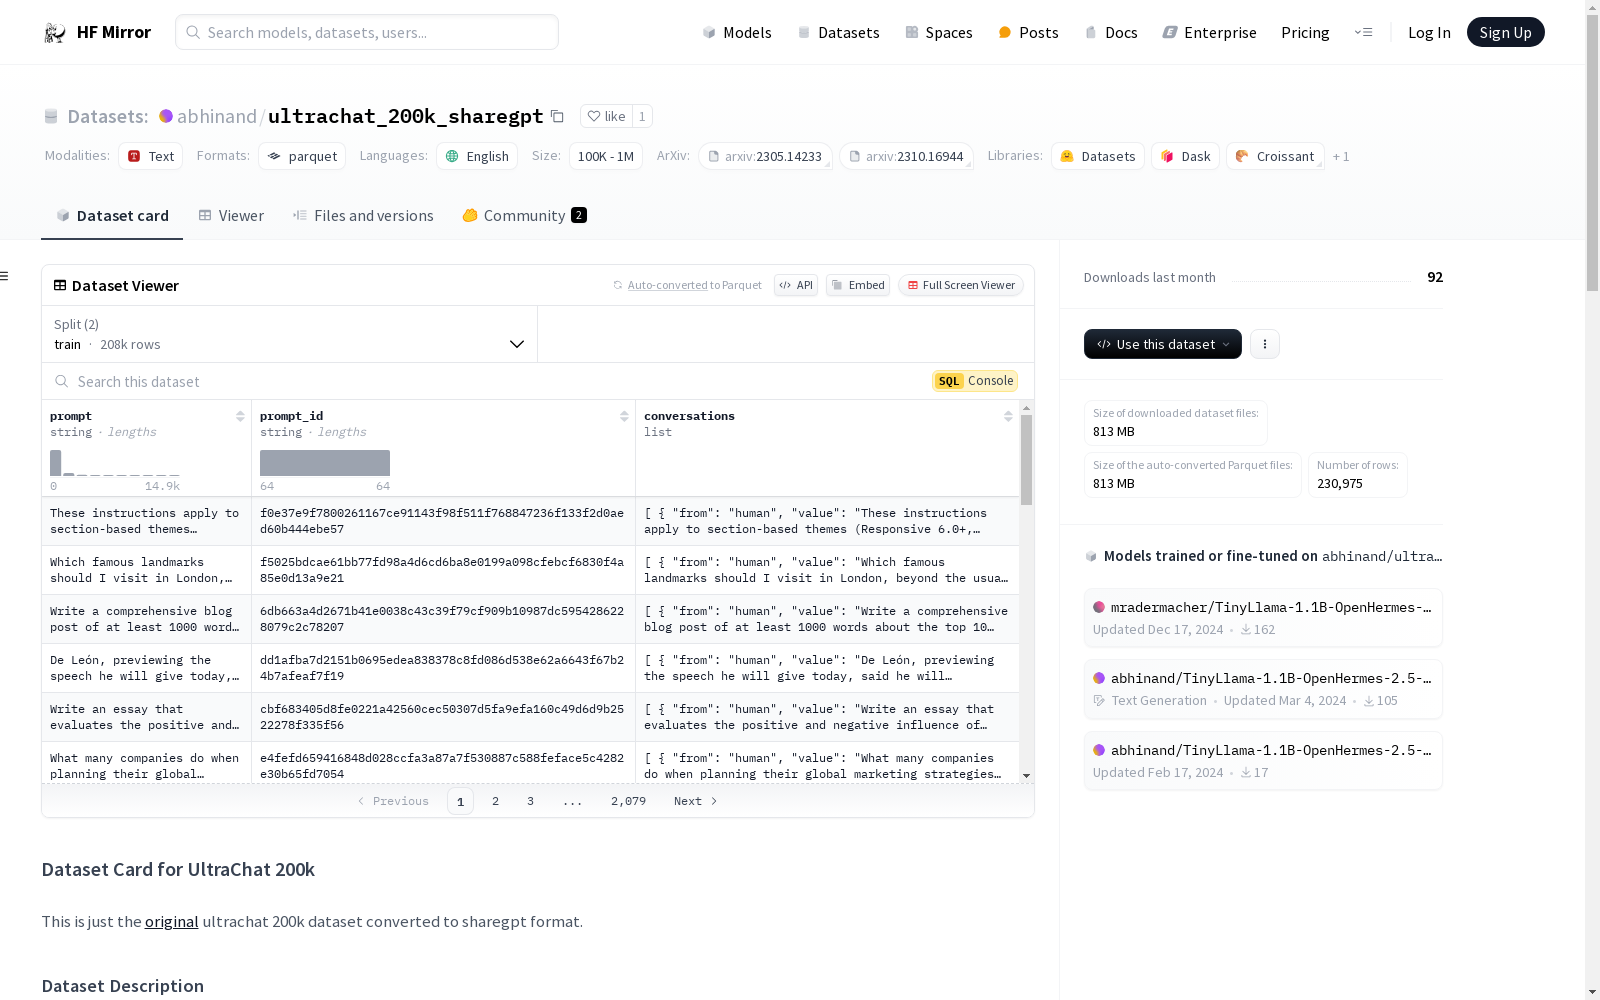Screen dimensions: 1600x1000
Task: Open Posts in top navigation
Action: click(x=1028, y=33)
